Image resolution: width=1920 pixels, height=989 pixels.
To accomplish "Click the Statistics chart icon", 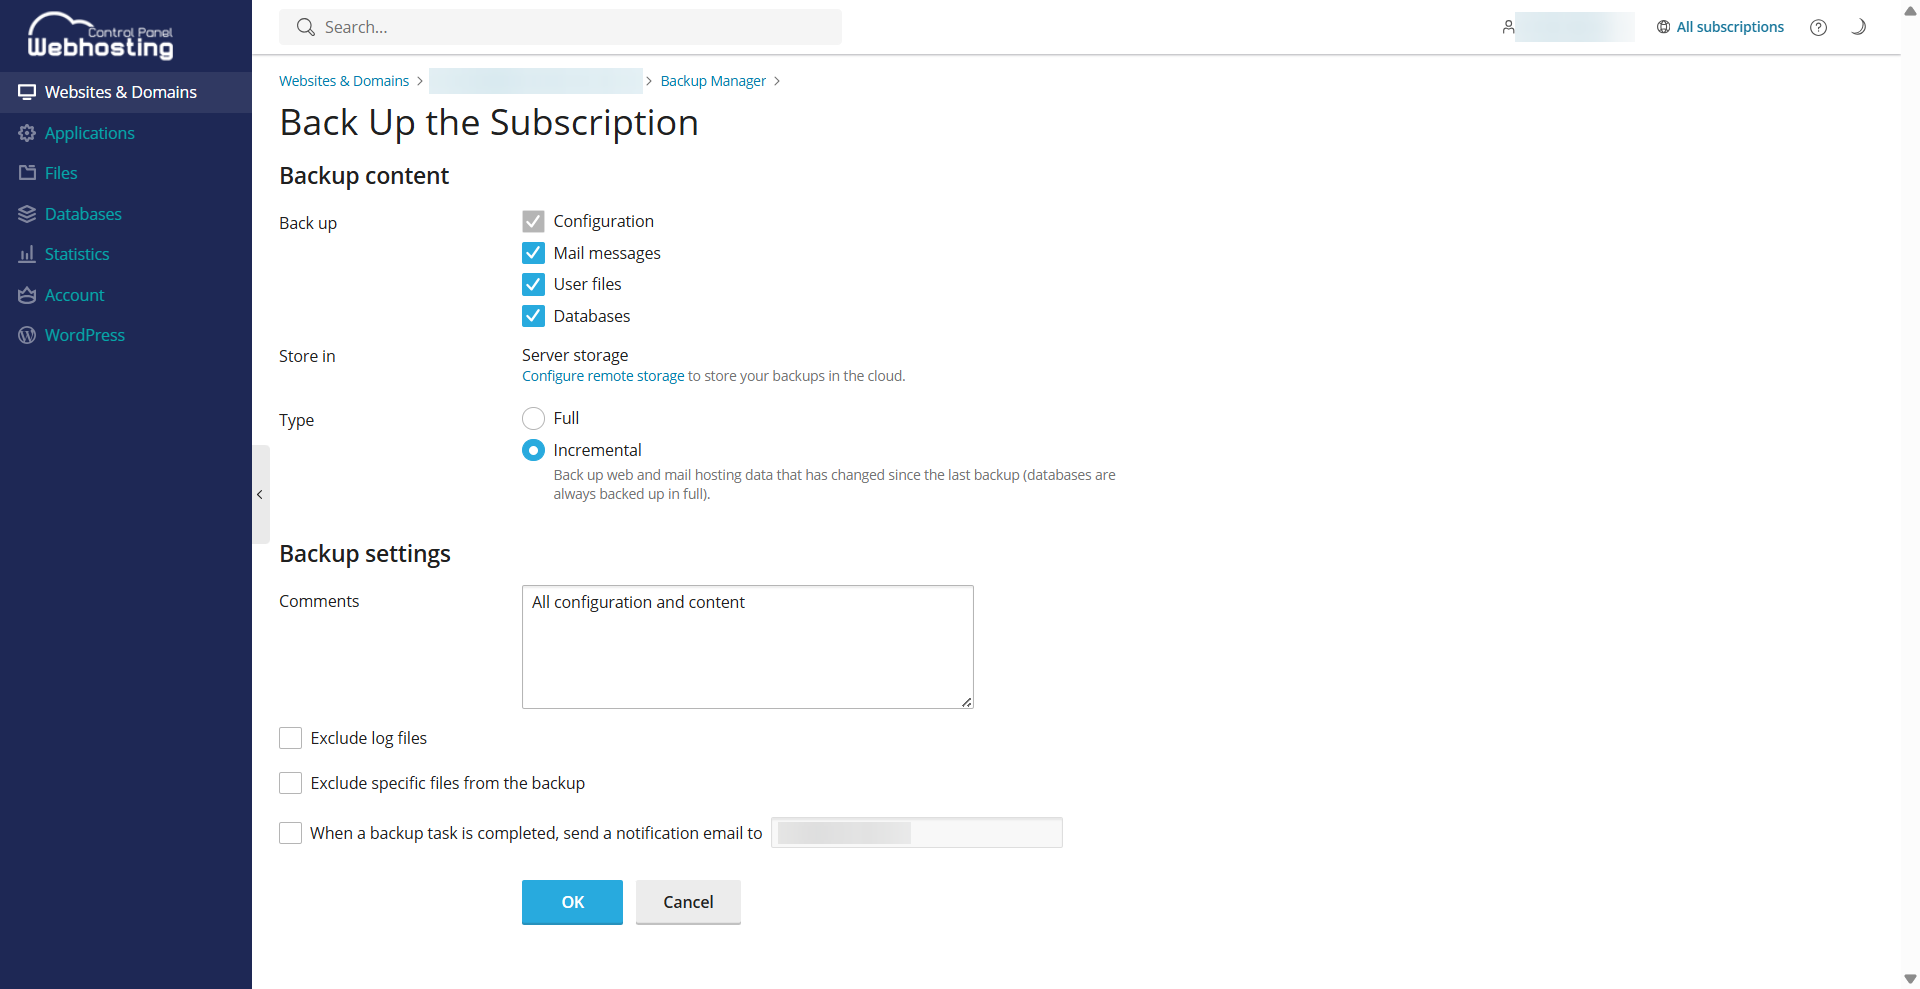I will [27, 254].
